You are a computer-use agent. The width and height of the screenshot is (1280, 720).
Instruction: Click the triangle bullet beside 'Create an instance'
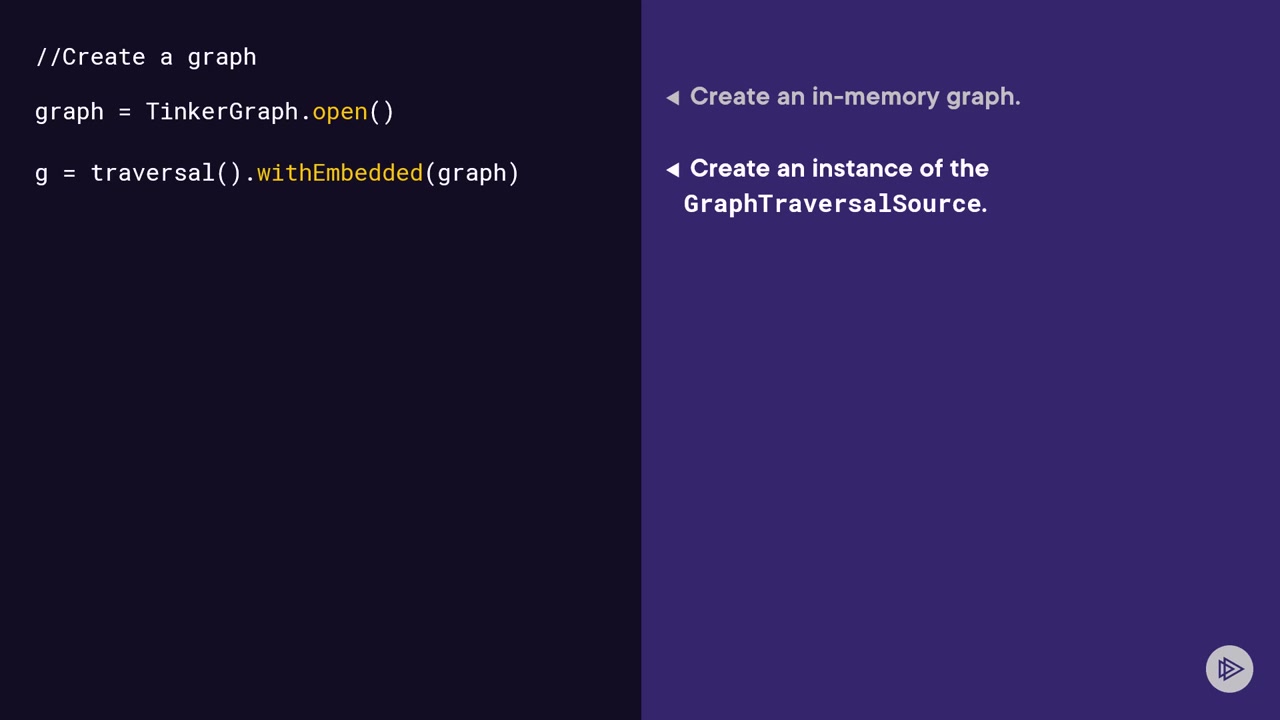[x=673, y=170]
